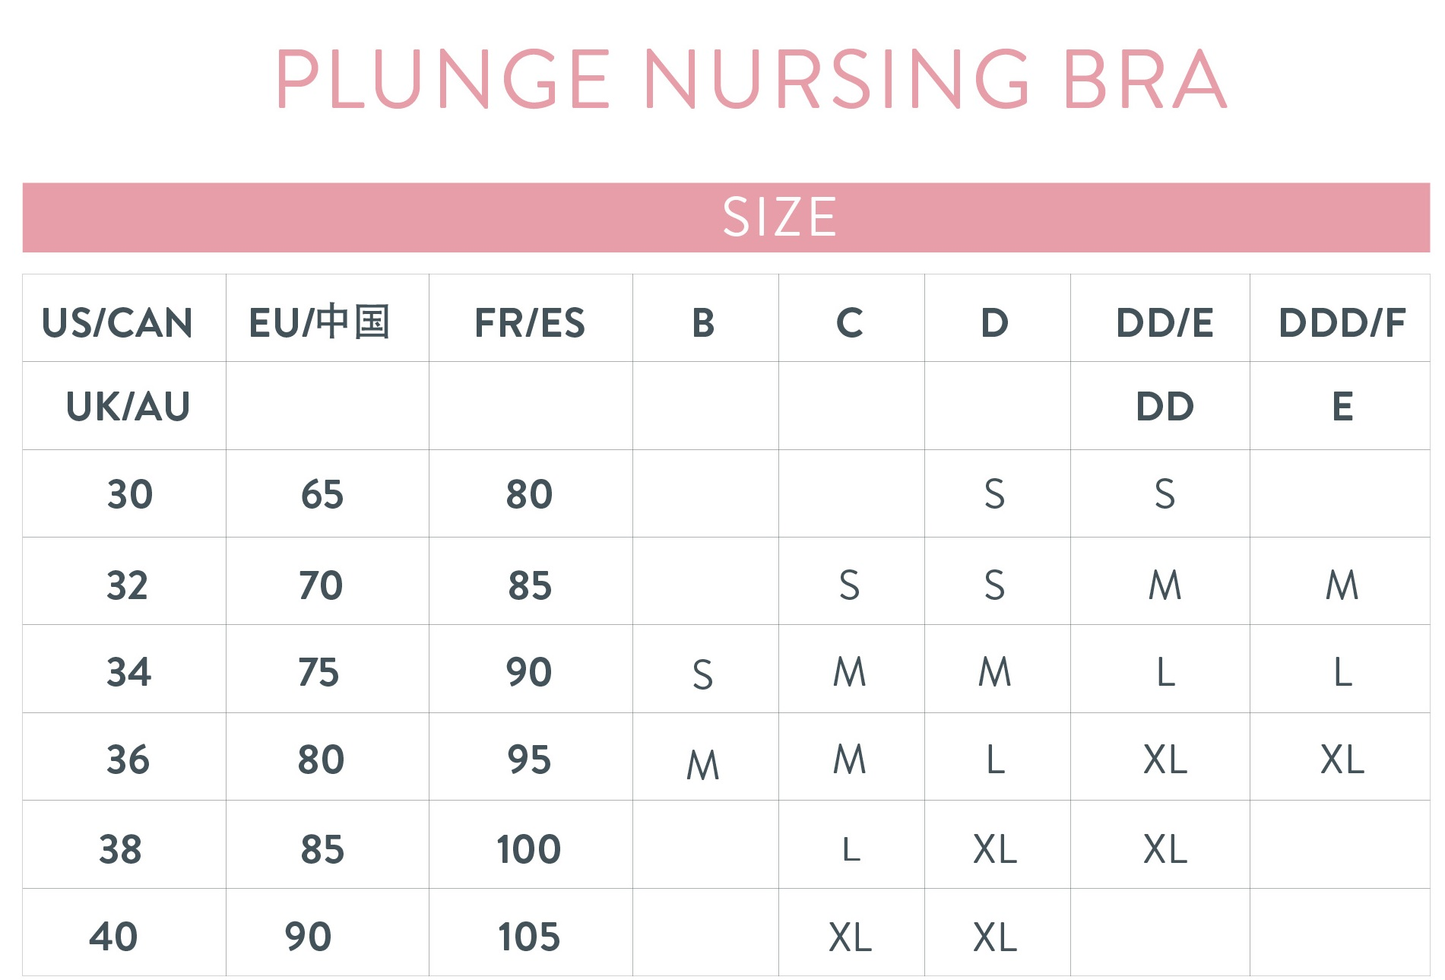Select the 65 value in EU column
The height and width of the screenshot is (980, 1445).
(322, 494)
